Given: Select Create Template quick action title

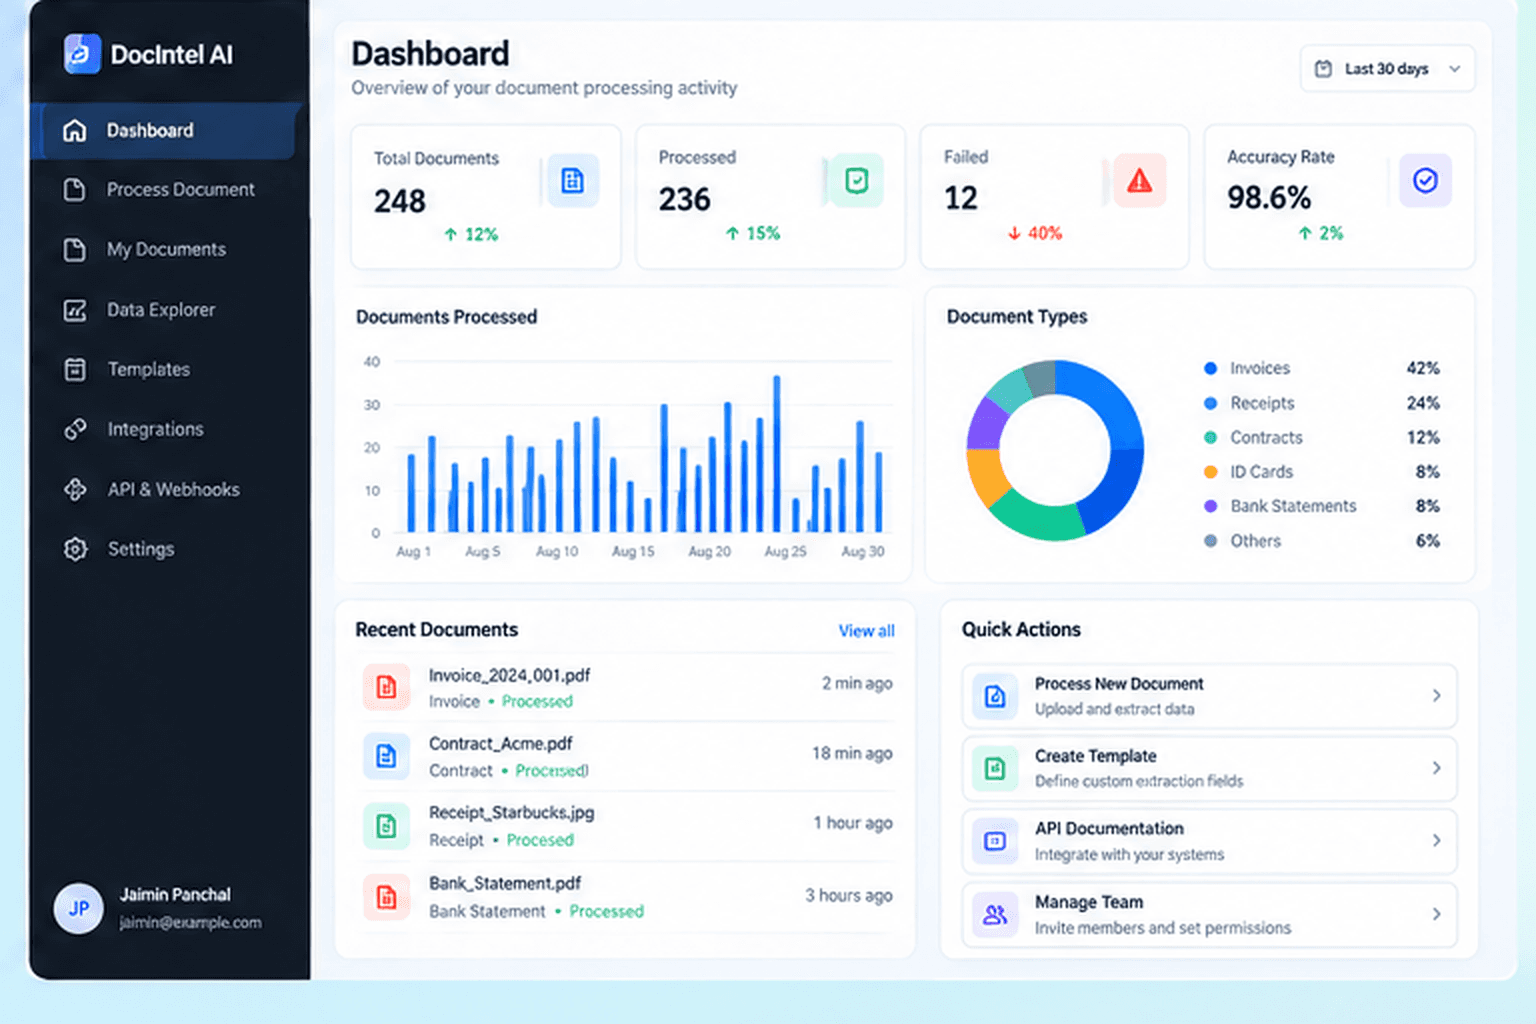Looking at the screenshot, I should coord(1095,756).
